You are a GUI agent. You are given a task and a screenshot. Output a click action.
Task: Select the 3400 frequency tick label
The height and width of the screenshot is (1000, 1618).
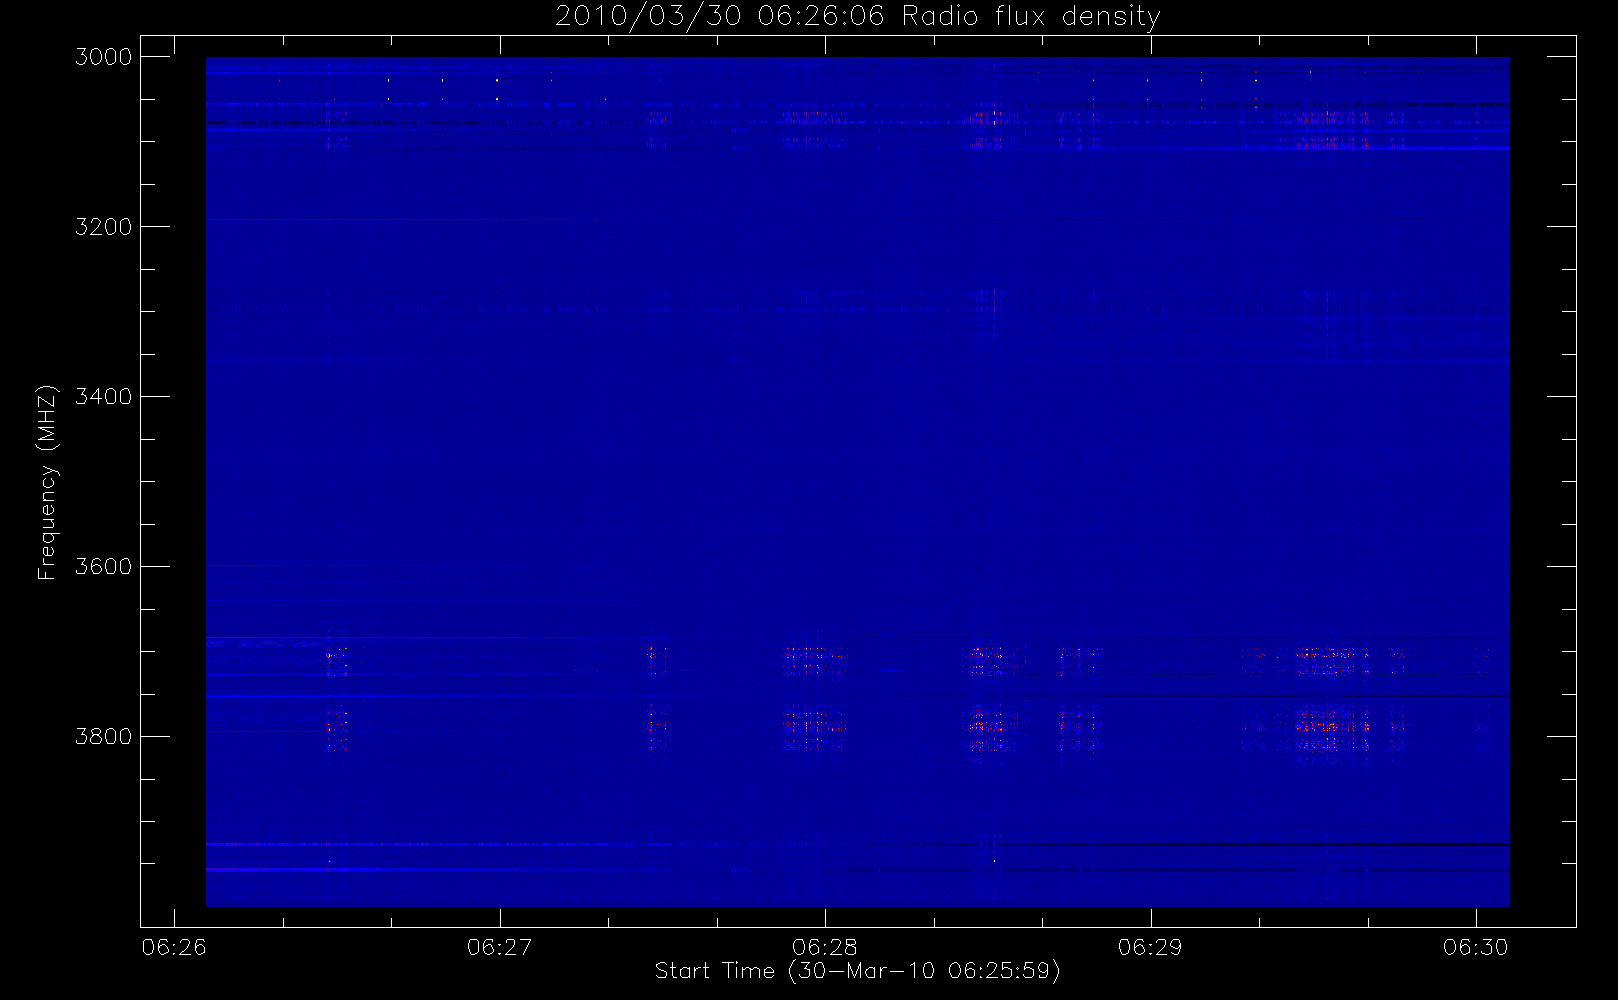click(104, 397)
